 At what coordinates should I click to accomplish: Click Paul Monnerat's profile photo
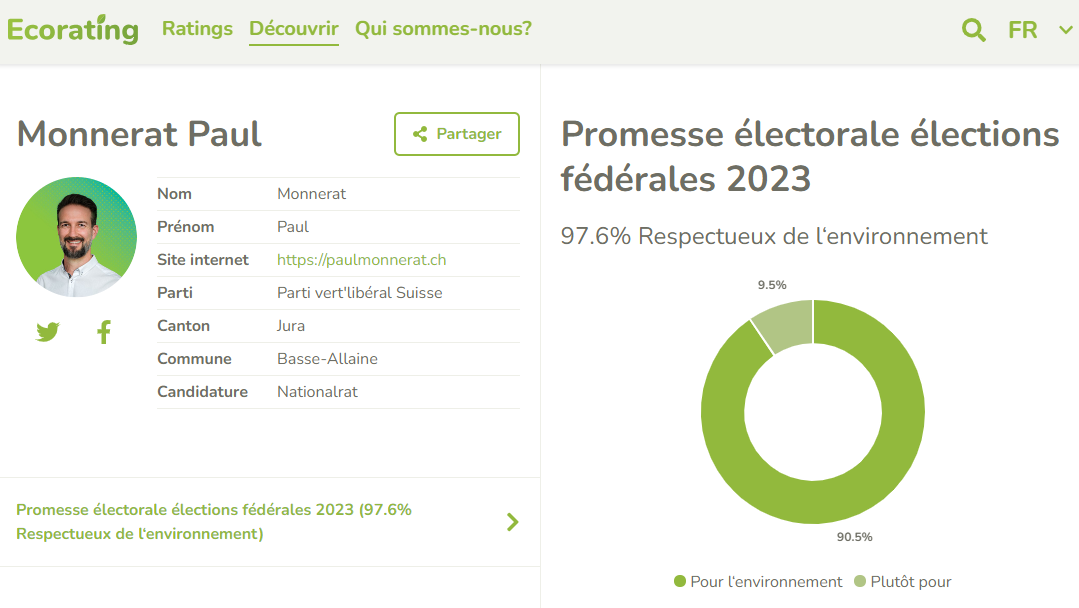(76, 237)
